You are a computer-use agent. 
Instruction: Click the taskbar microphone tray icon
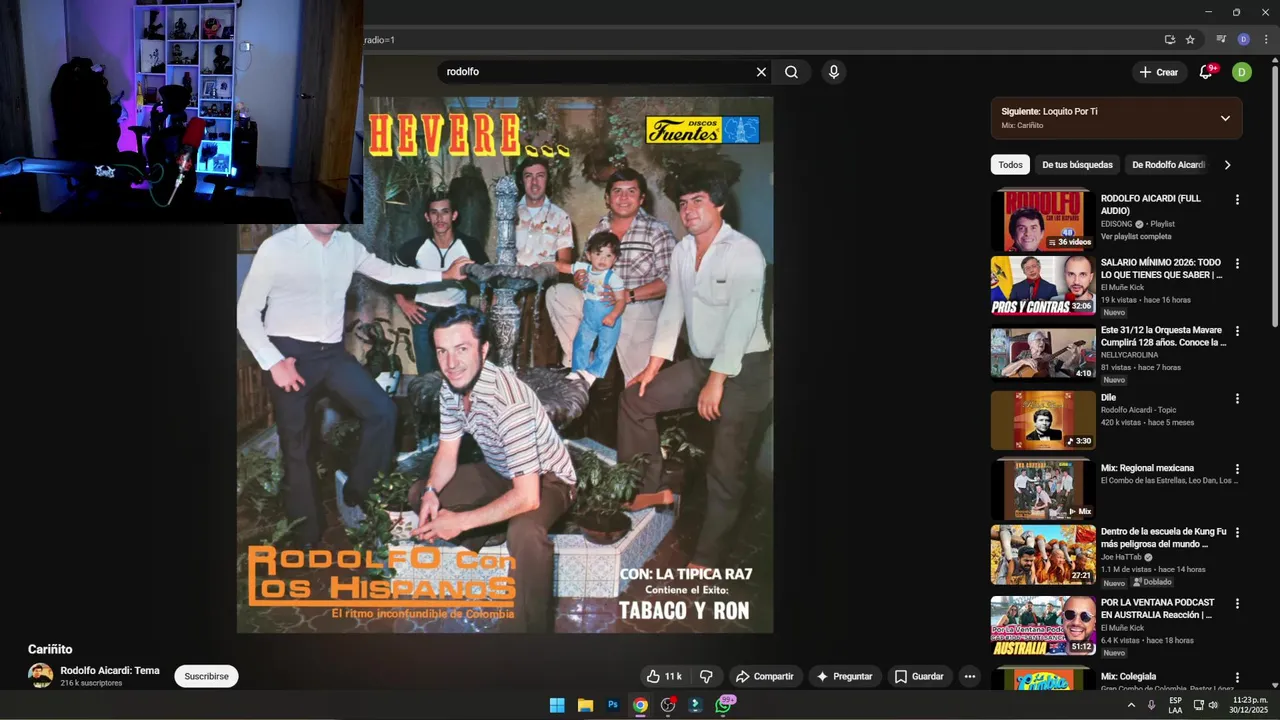point(1151,705)
